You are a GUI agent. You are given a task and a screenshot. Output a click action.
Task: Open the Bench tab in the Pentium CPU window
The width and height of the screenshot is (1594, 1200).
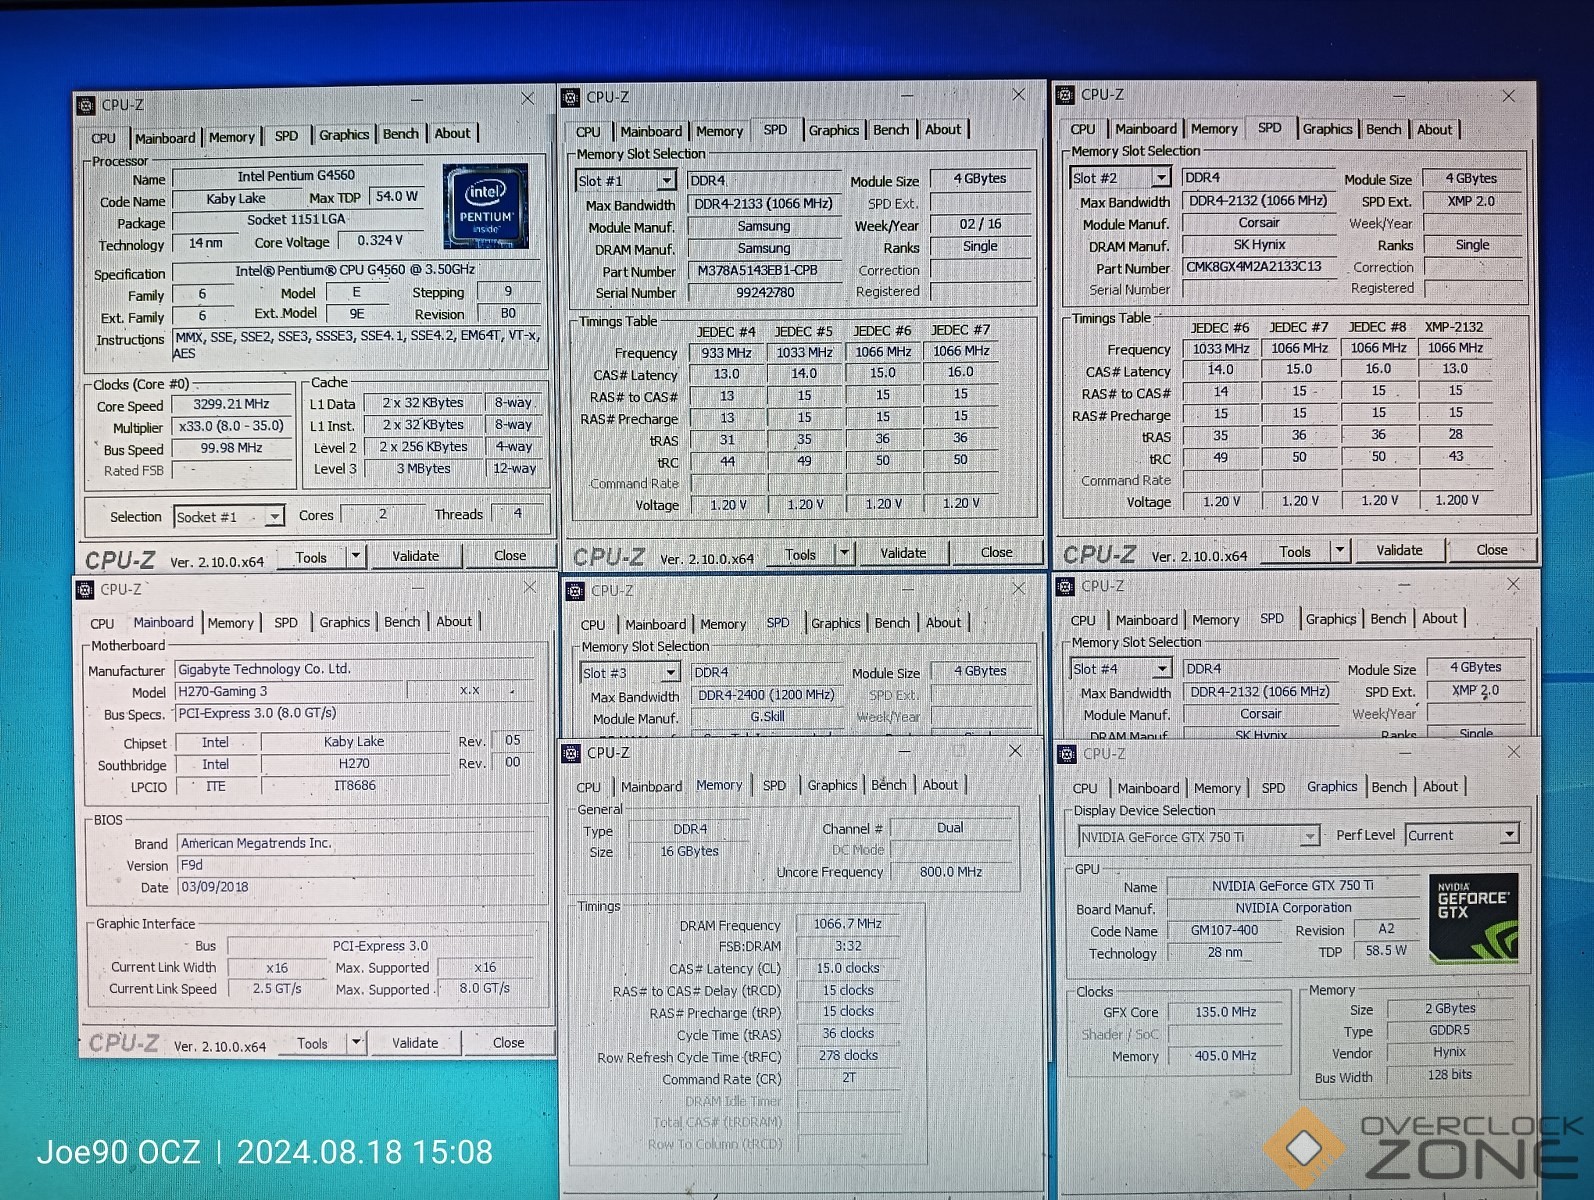pyautogui.click(x=401, y=134)
